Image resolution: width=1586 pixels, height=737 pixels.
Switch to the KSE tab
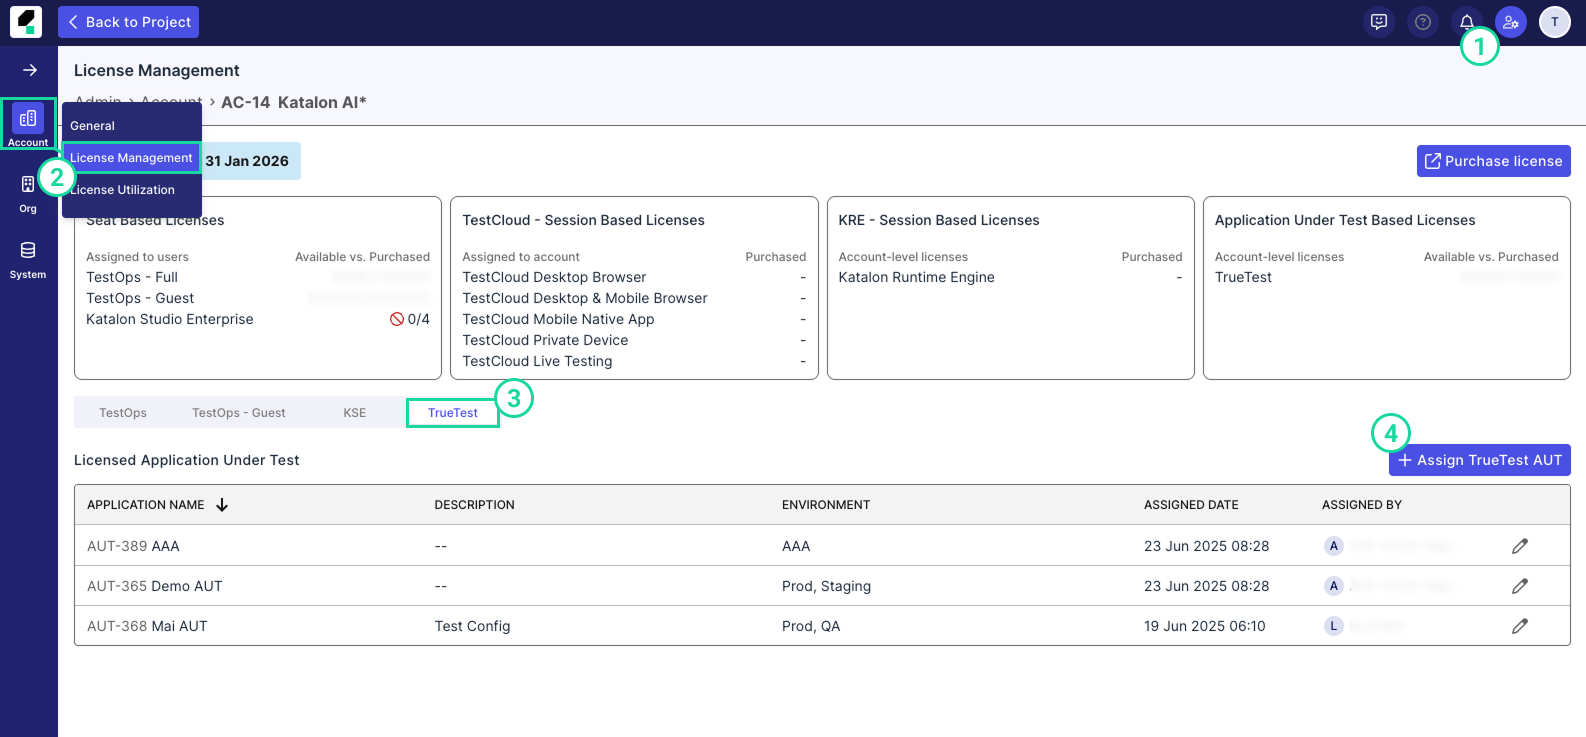click(x=355, y=413)
